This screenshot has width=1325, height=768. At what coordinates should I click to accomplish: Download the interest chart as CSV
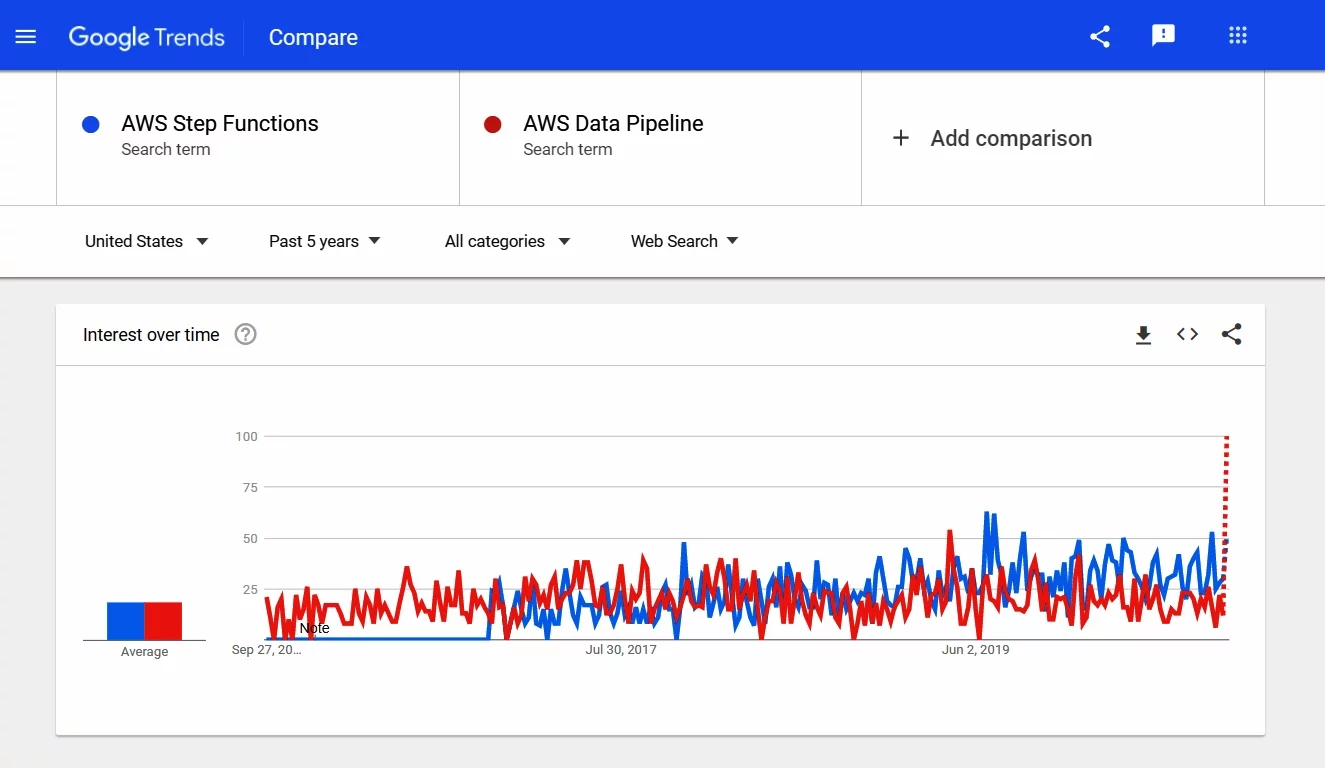pyautogui.click(x=1143, y=335)
